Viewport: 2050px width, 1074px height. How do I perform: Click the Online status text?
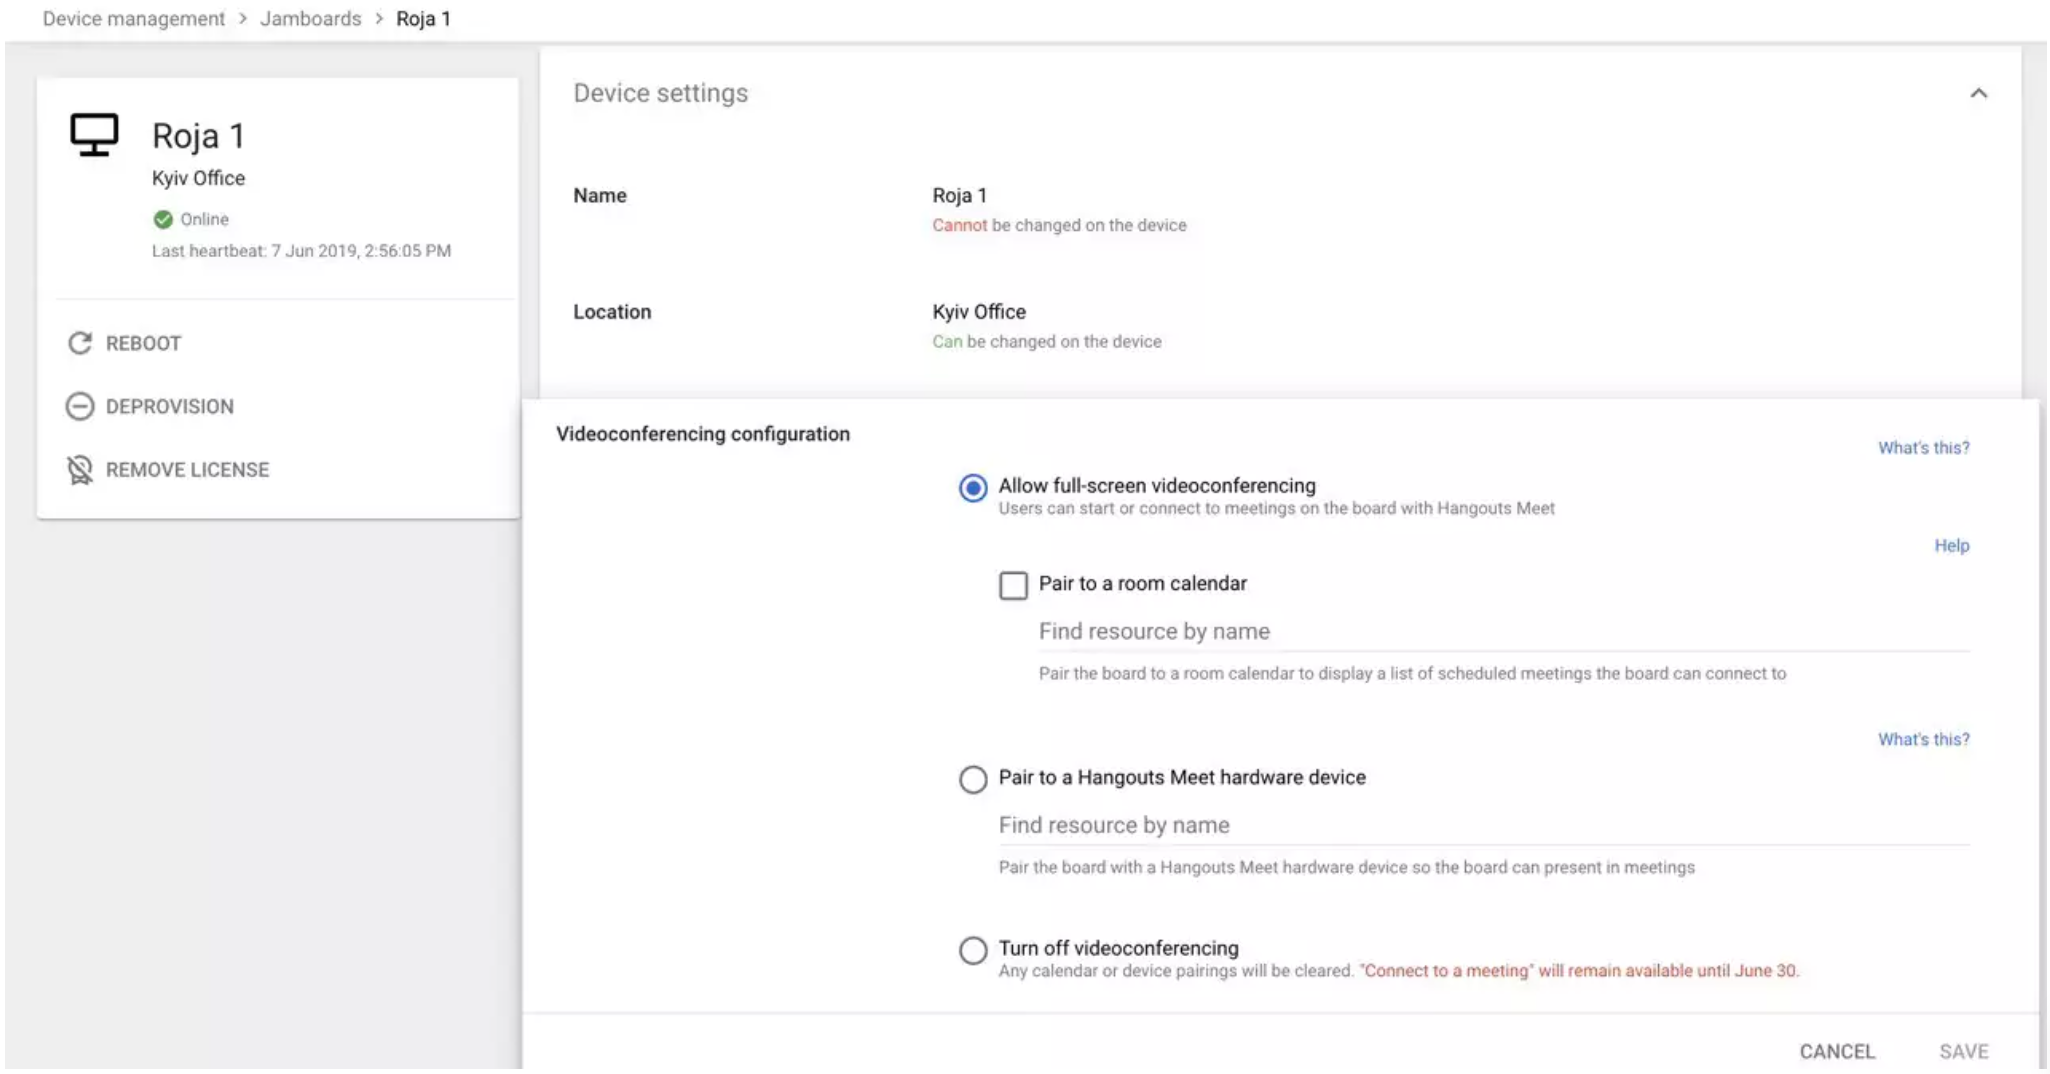pos(204,219)
